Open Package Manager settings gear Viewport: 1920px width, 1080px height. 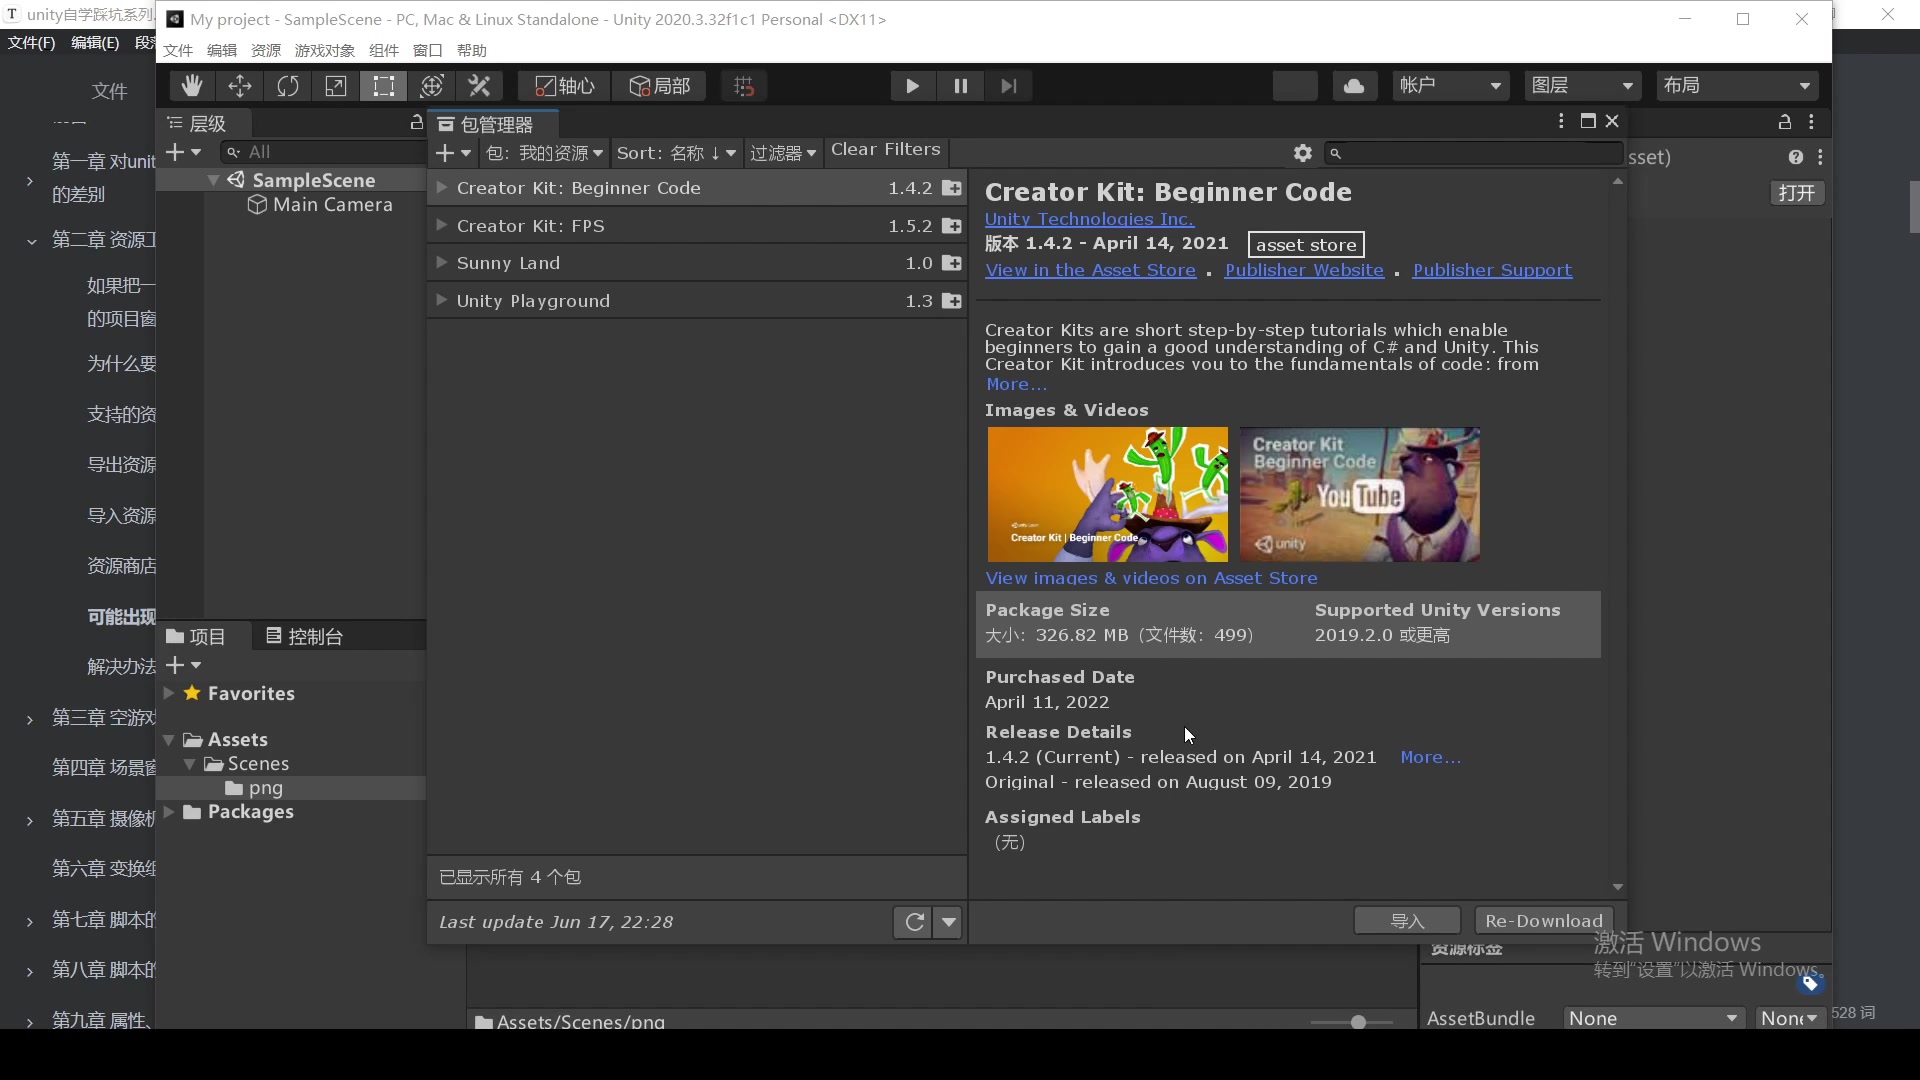[x=1302, y=153]
